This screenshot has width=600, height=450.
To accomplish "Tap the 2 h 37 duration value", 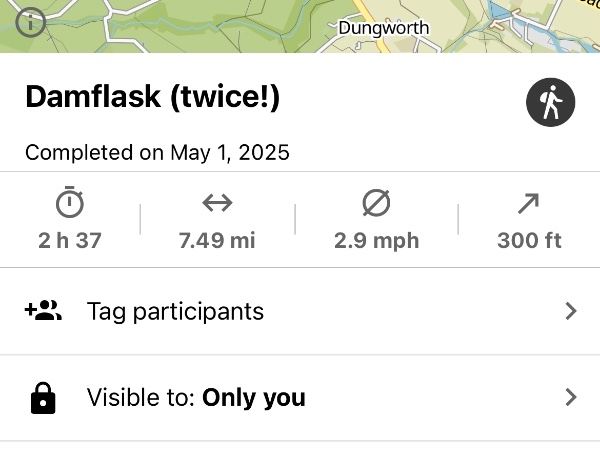I will pos(70,241).
